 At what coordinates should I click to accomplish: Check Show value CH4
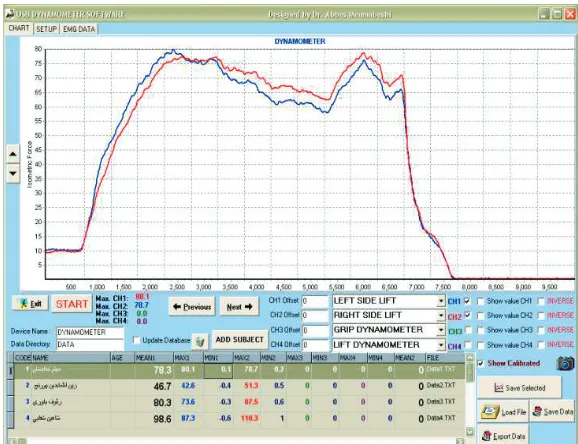click(481, 345)
